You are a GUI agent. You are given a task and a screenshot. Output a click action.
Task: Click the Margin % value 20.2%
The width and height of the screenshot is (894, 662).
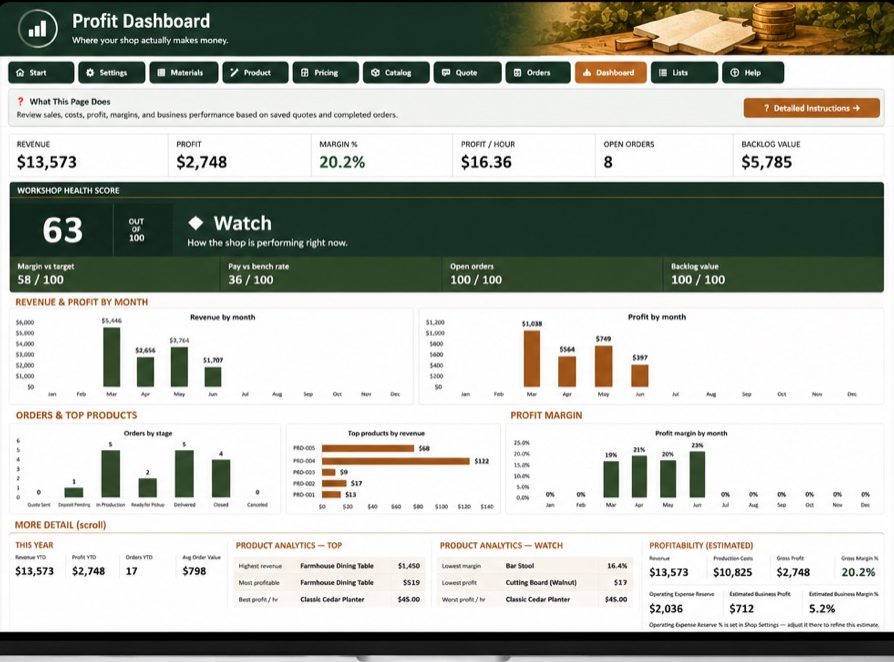pyautogui.click(x=342, y=163)
